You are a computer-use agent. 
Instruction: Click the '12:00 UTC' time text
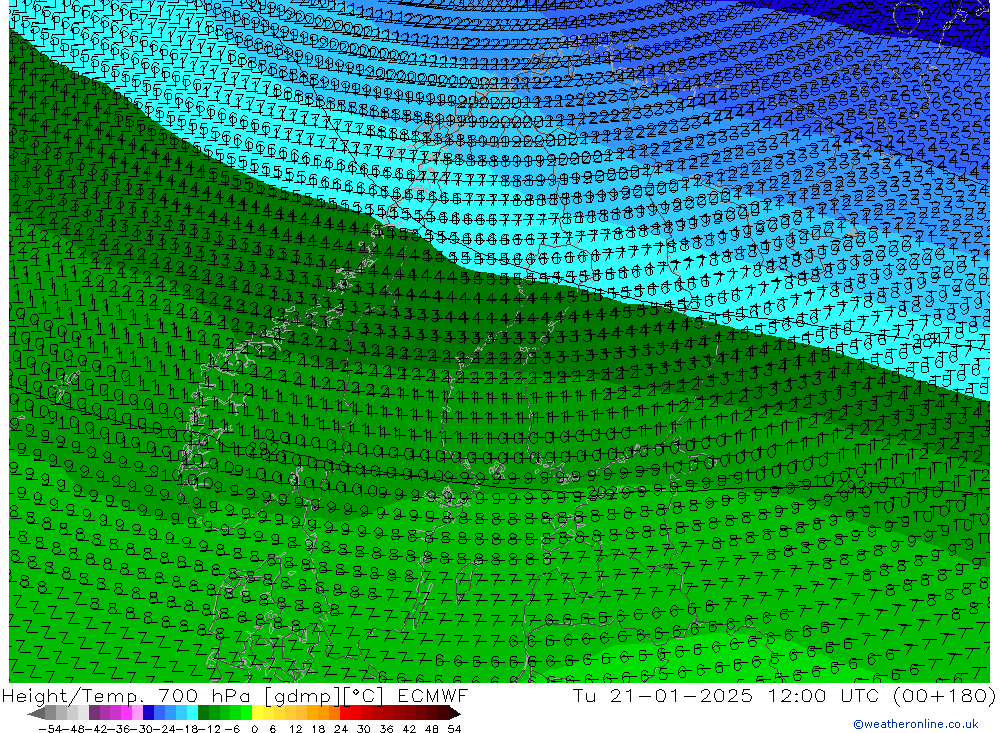pyautogui.click(x=824, y=695)
